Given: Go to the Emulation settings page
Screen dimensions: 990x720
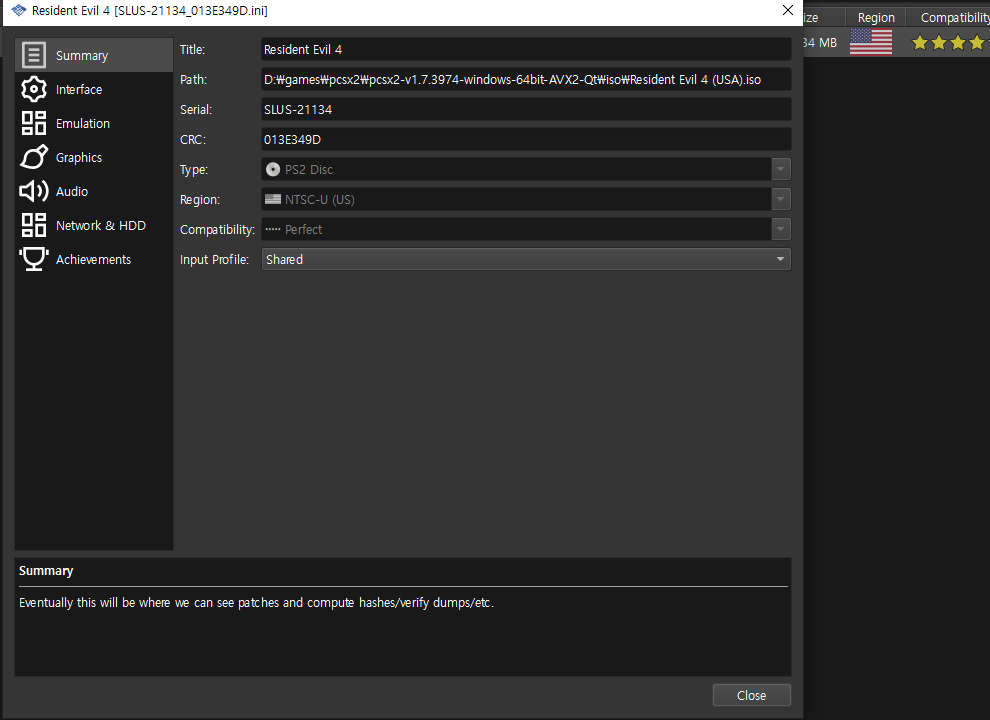Looking at the screenshot, I should coord(94,123).
